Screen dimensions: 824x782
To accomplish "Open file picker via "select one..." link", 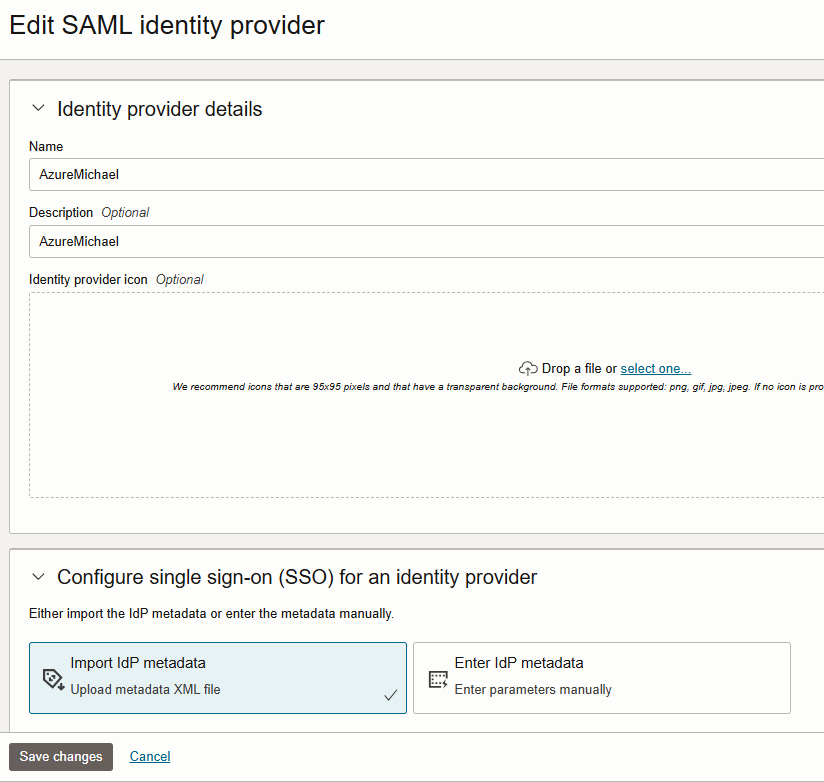I will (655, 369).
